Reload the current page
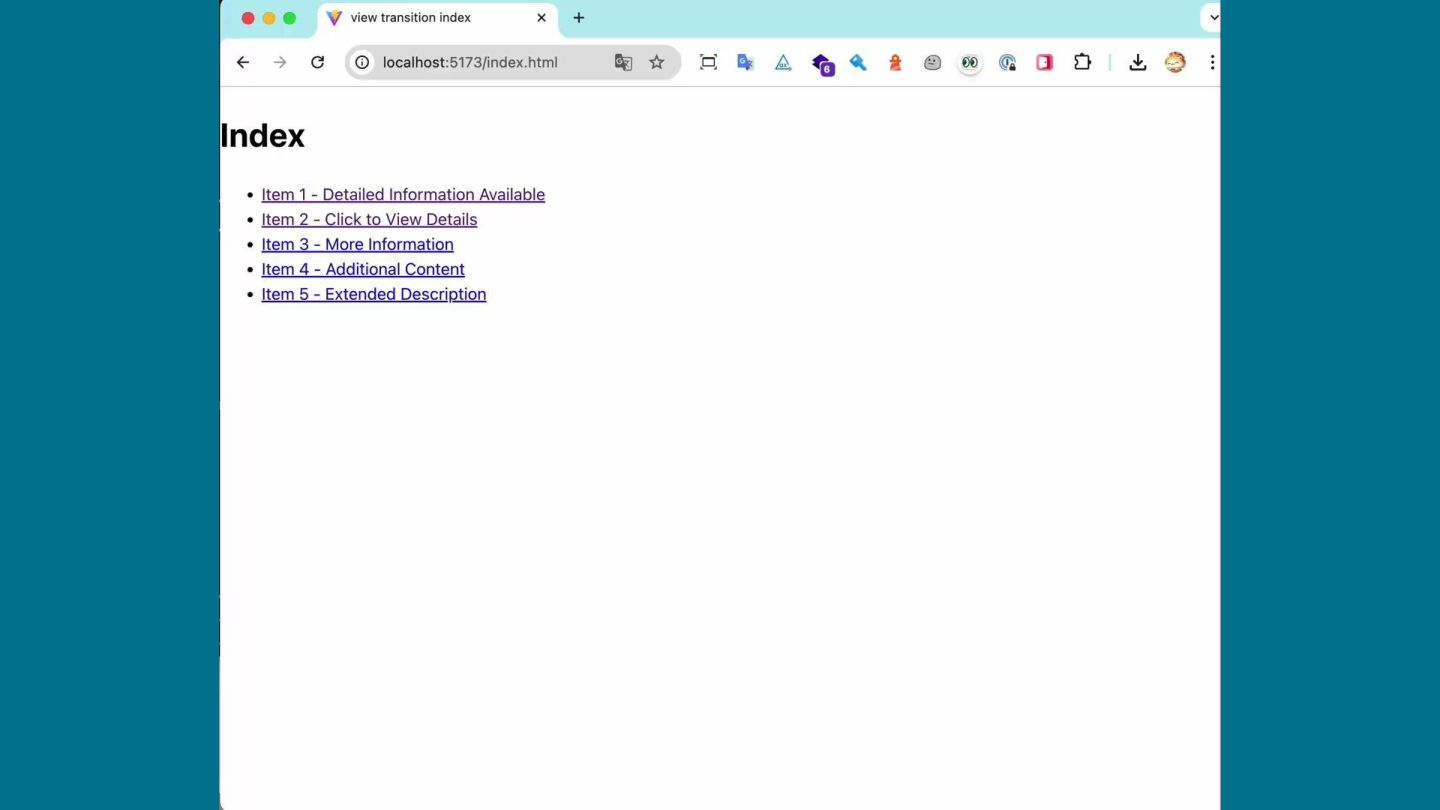Image resolution: width=1440 pixels, height=810 pixels. (x=317, y=62)
